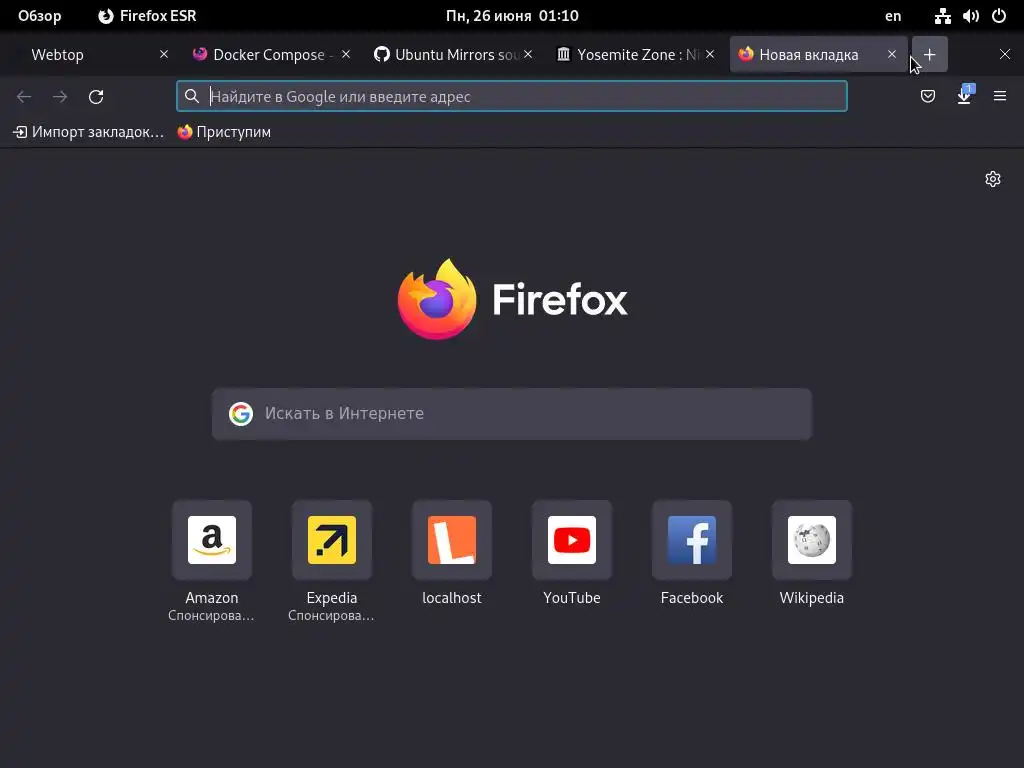Click the magnifier icon in the address bar
The width and height of the screenshot is (1024, 768).
[x=191, y=97]
